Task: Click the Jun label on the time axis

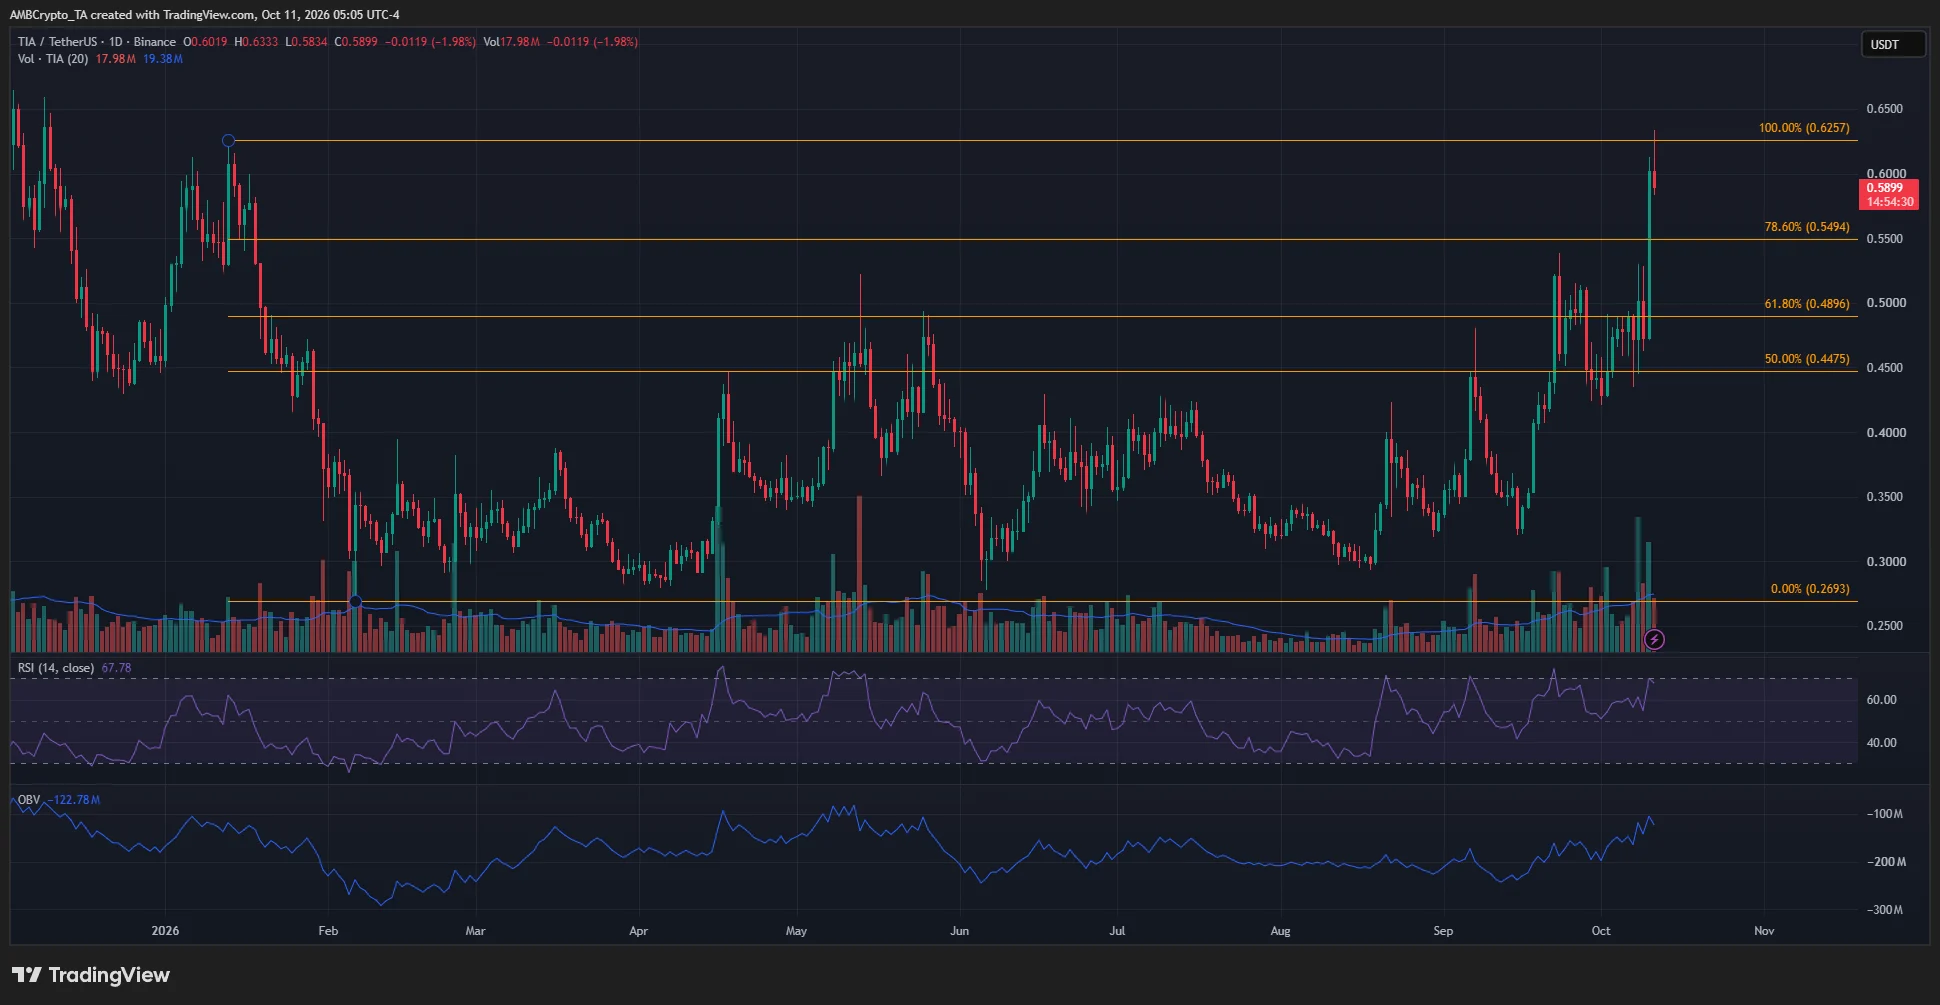Action: tap(959, 931)
